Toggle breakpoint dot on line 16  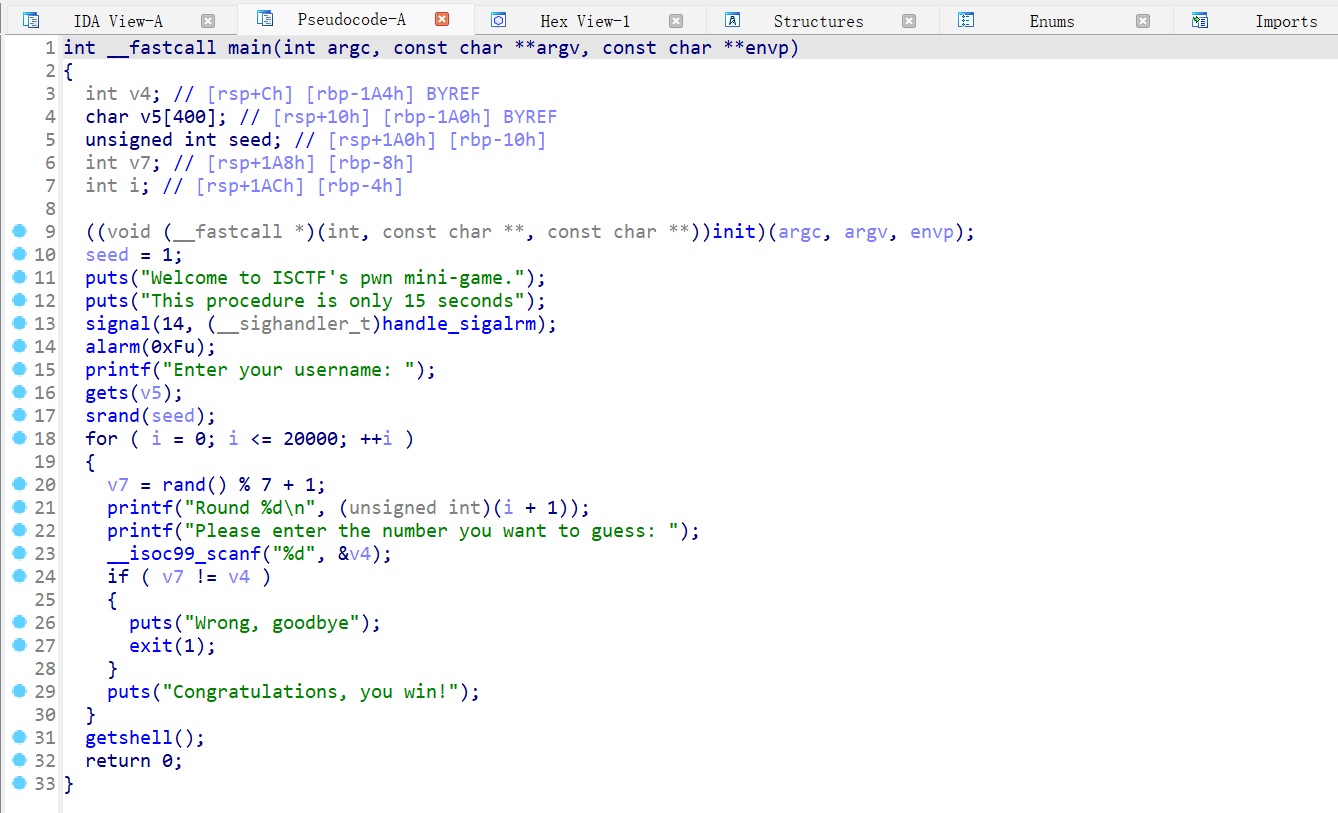click(x=18, y=393)
